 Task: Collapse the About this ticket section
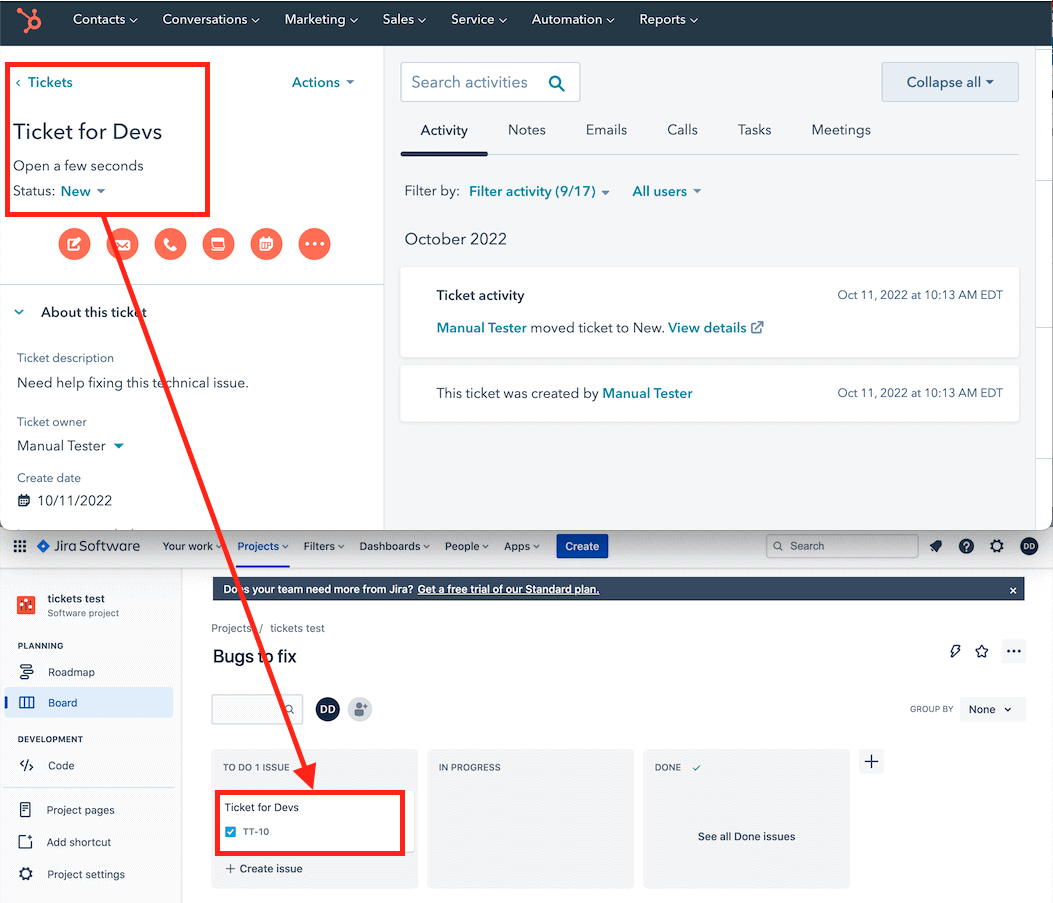point(19,312)
